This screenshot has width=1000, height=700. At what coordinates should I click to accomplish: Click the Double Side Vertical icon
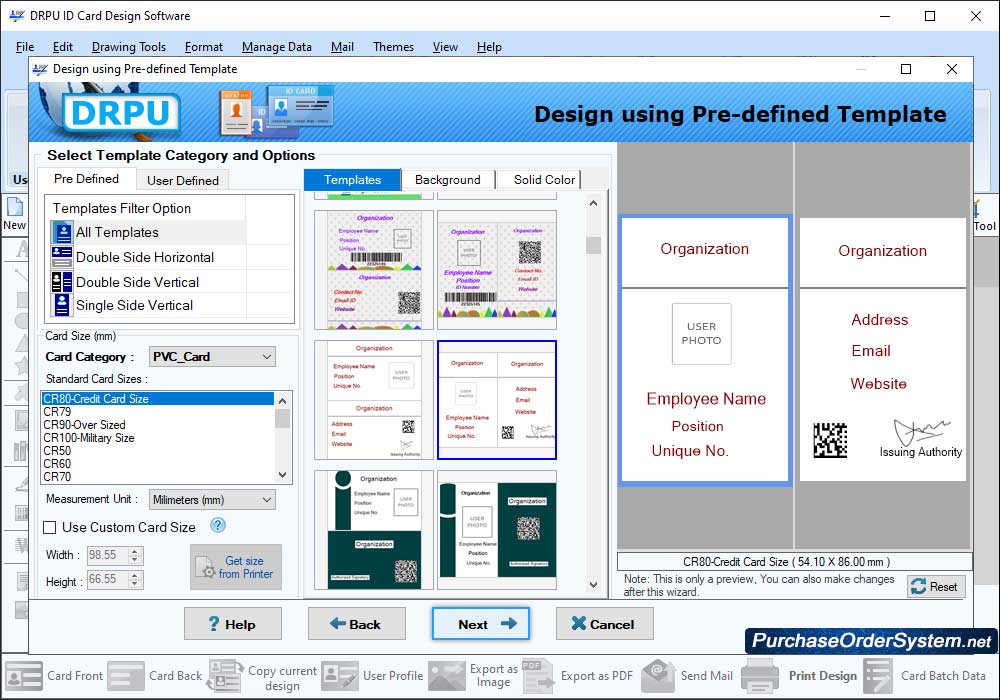tap(62, 282)
